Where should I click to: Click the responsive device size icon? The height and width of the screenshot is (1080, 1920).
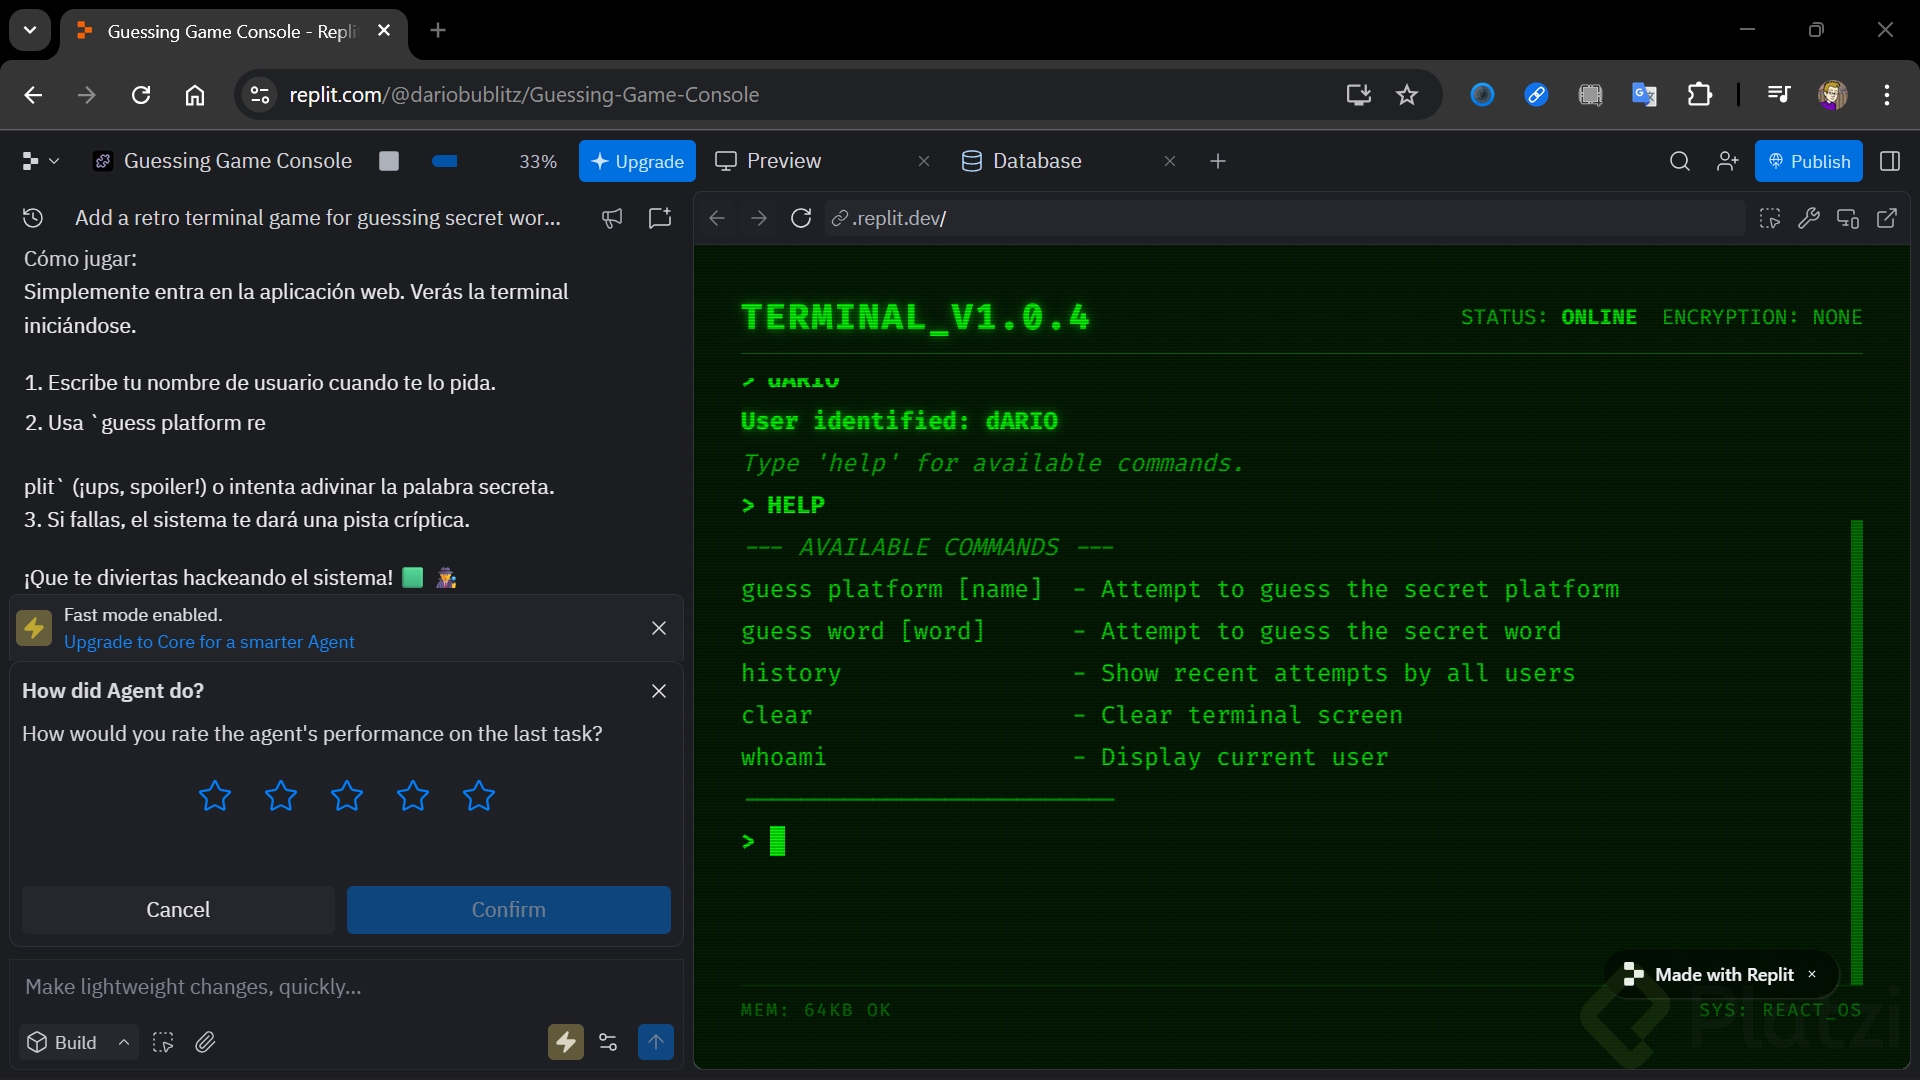coord(1848,218)
